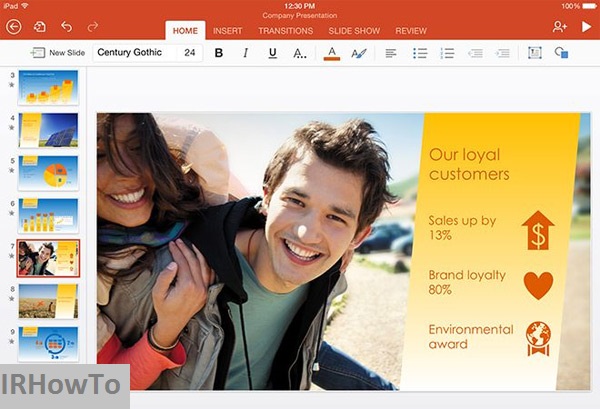Click the New Slide button
Screen dimensions: 600x409
coord(58,53)
